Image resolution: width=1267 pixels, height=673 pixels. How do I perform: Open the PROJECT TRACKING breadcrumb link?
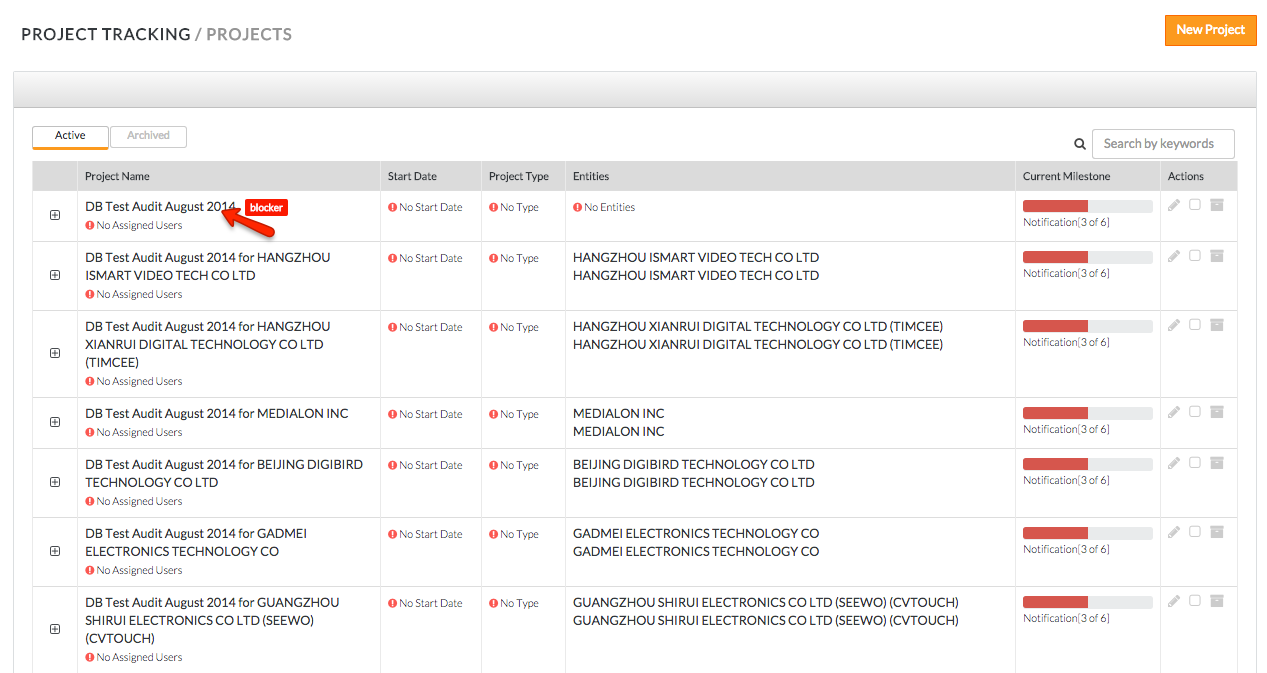[106, 34]
